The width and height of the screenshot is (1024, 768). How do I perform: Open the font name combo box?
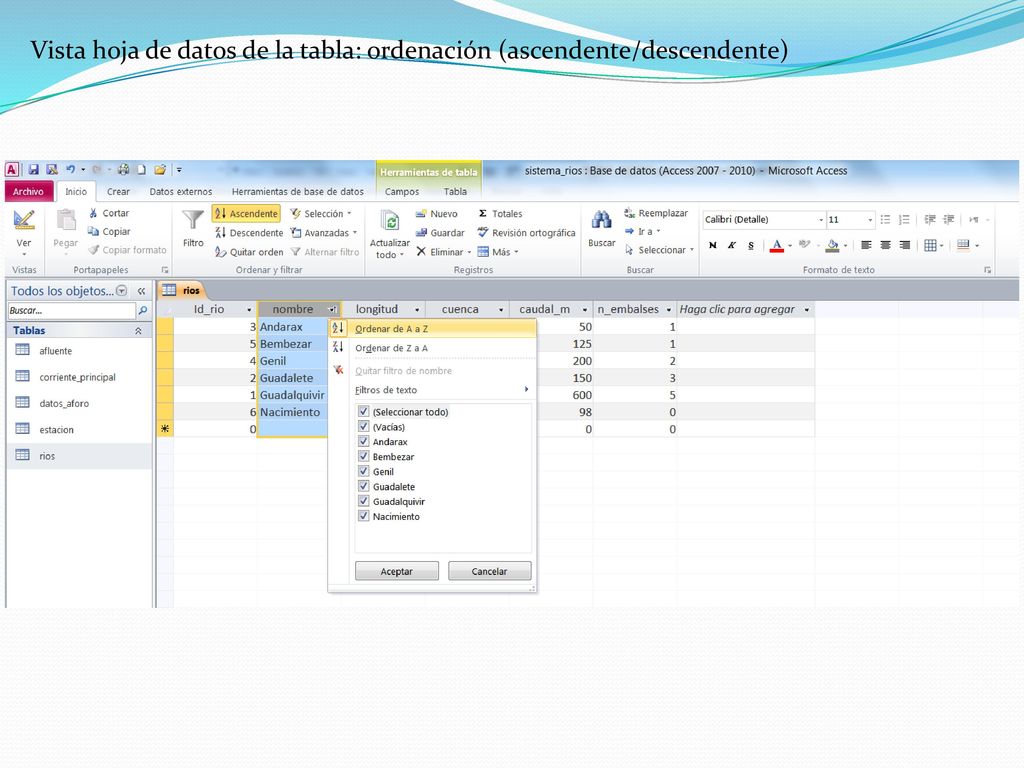pyautogui.click(x=764, y=219)
